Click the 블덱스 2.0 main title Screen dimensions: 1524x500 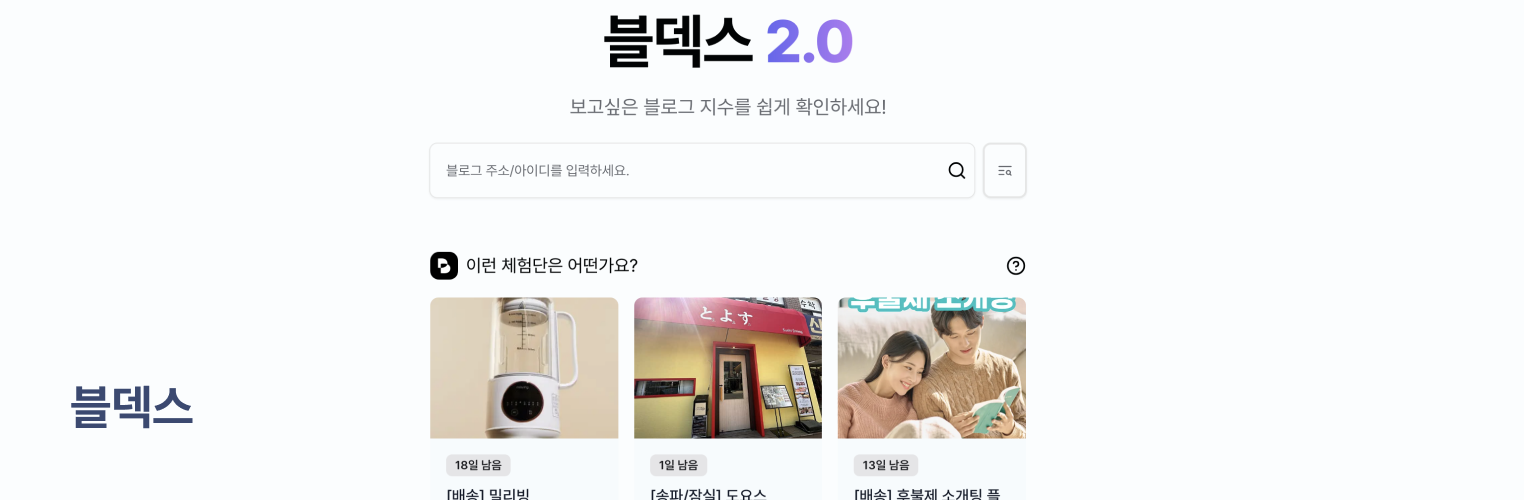point(728,41)
